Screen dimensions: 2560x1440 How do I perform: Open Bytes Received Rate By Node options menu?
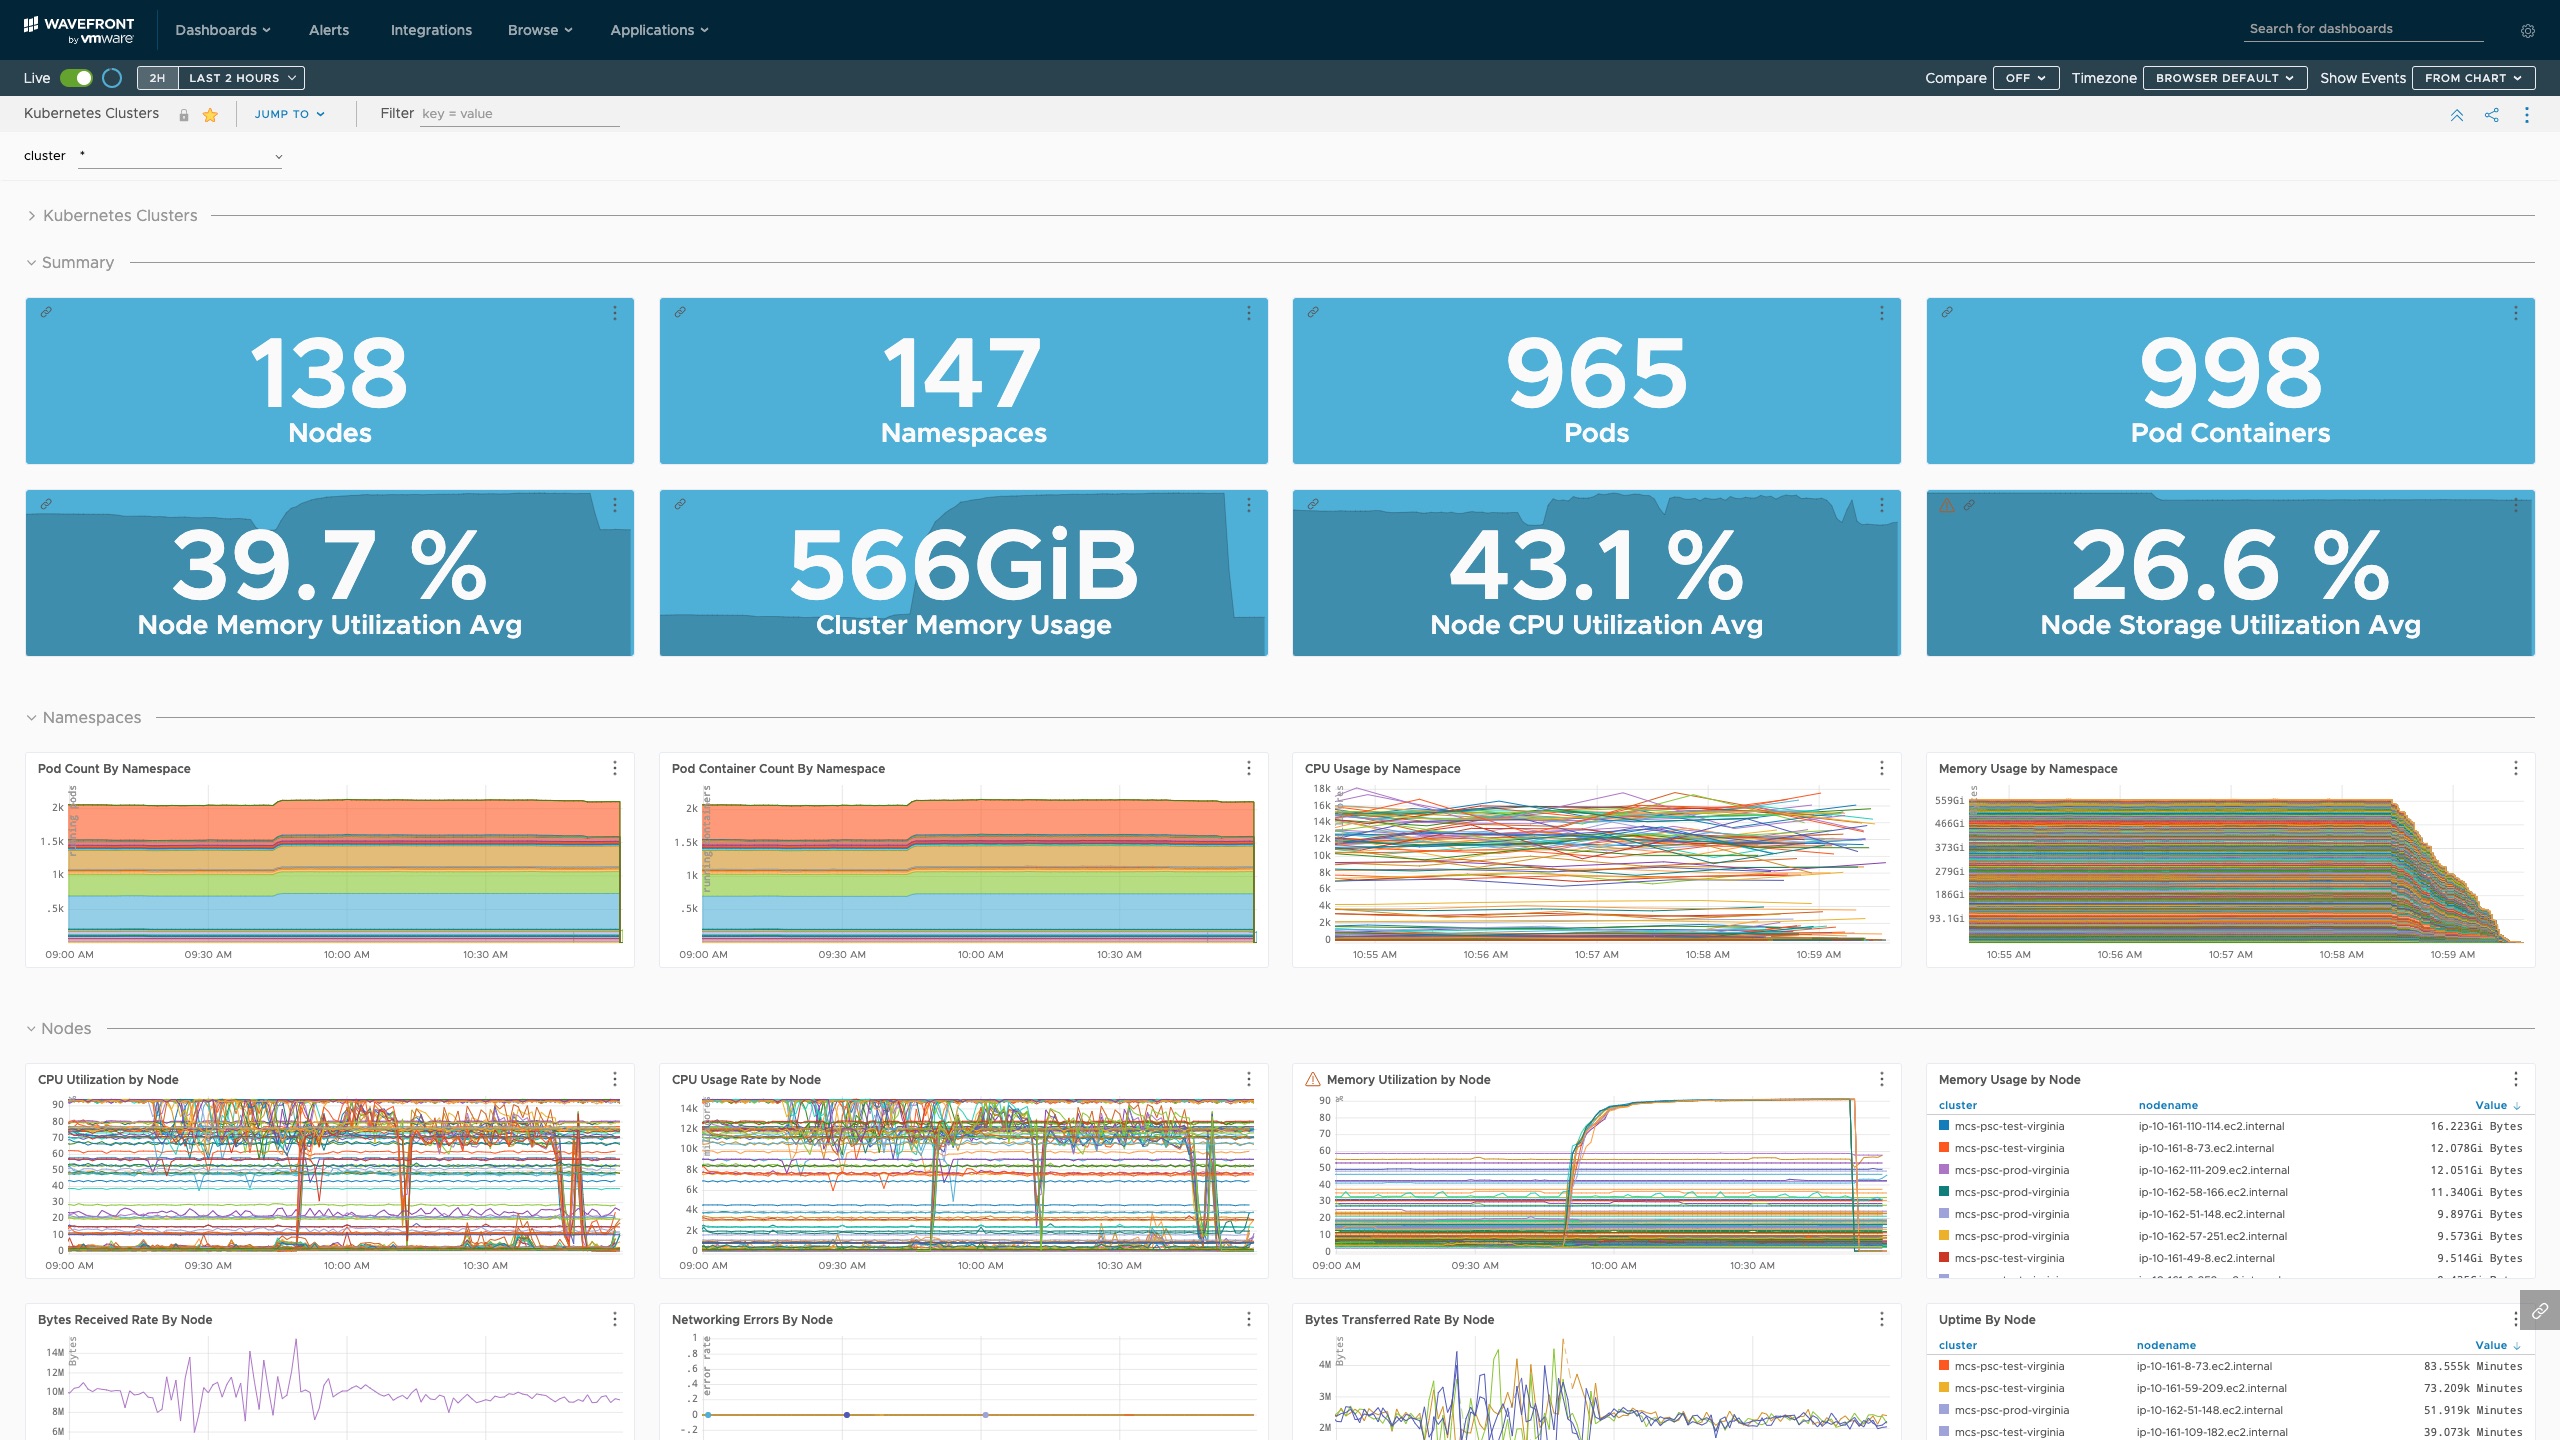[614, 1319]
